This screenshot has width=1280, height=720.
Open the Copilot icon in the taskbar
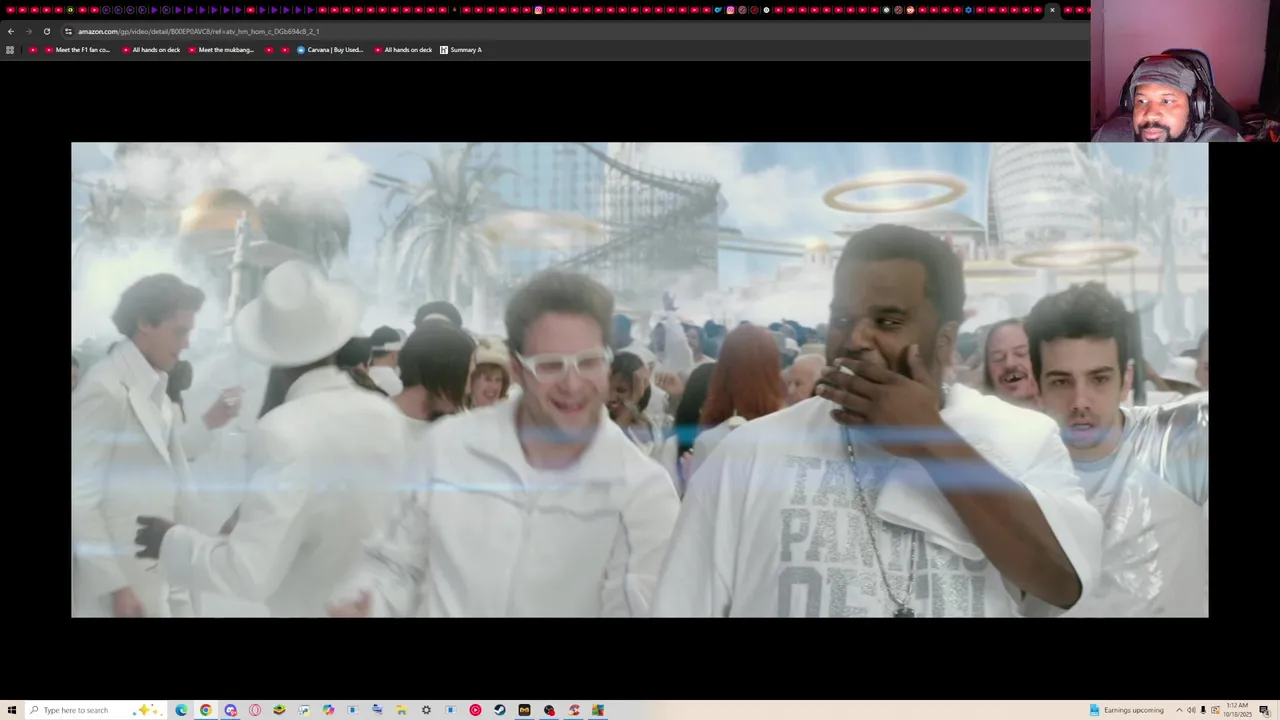tap(328, 710)
